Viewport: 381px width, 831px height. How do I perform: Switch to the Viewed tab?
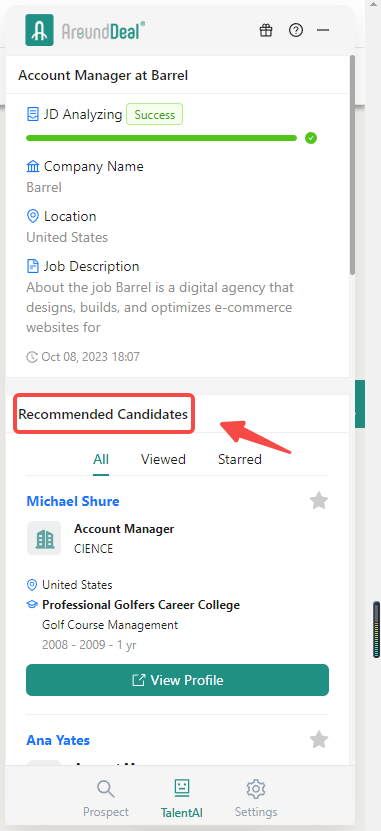(163, 459)
